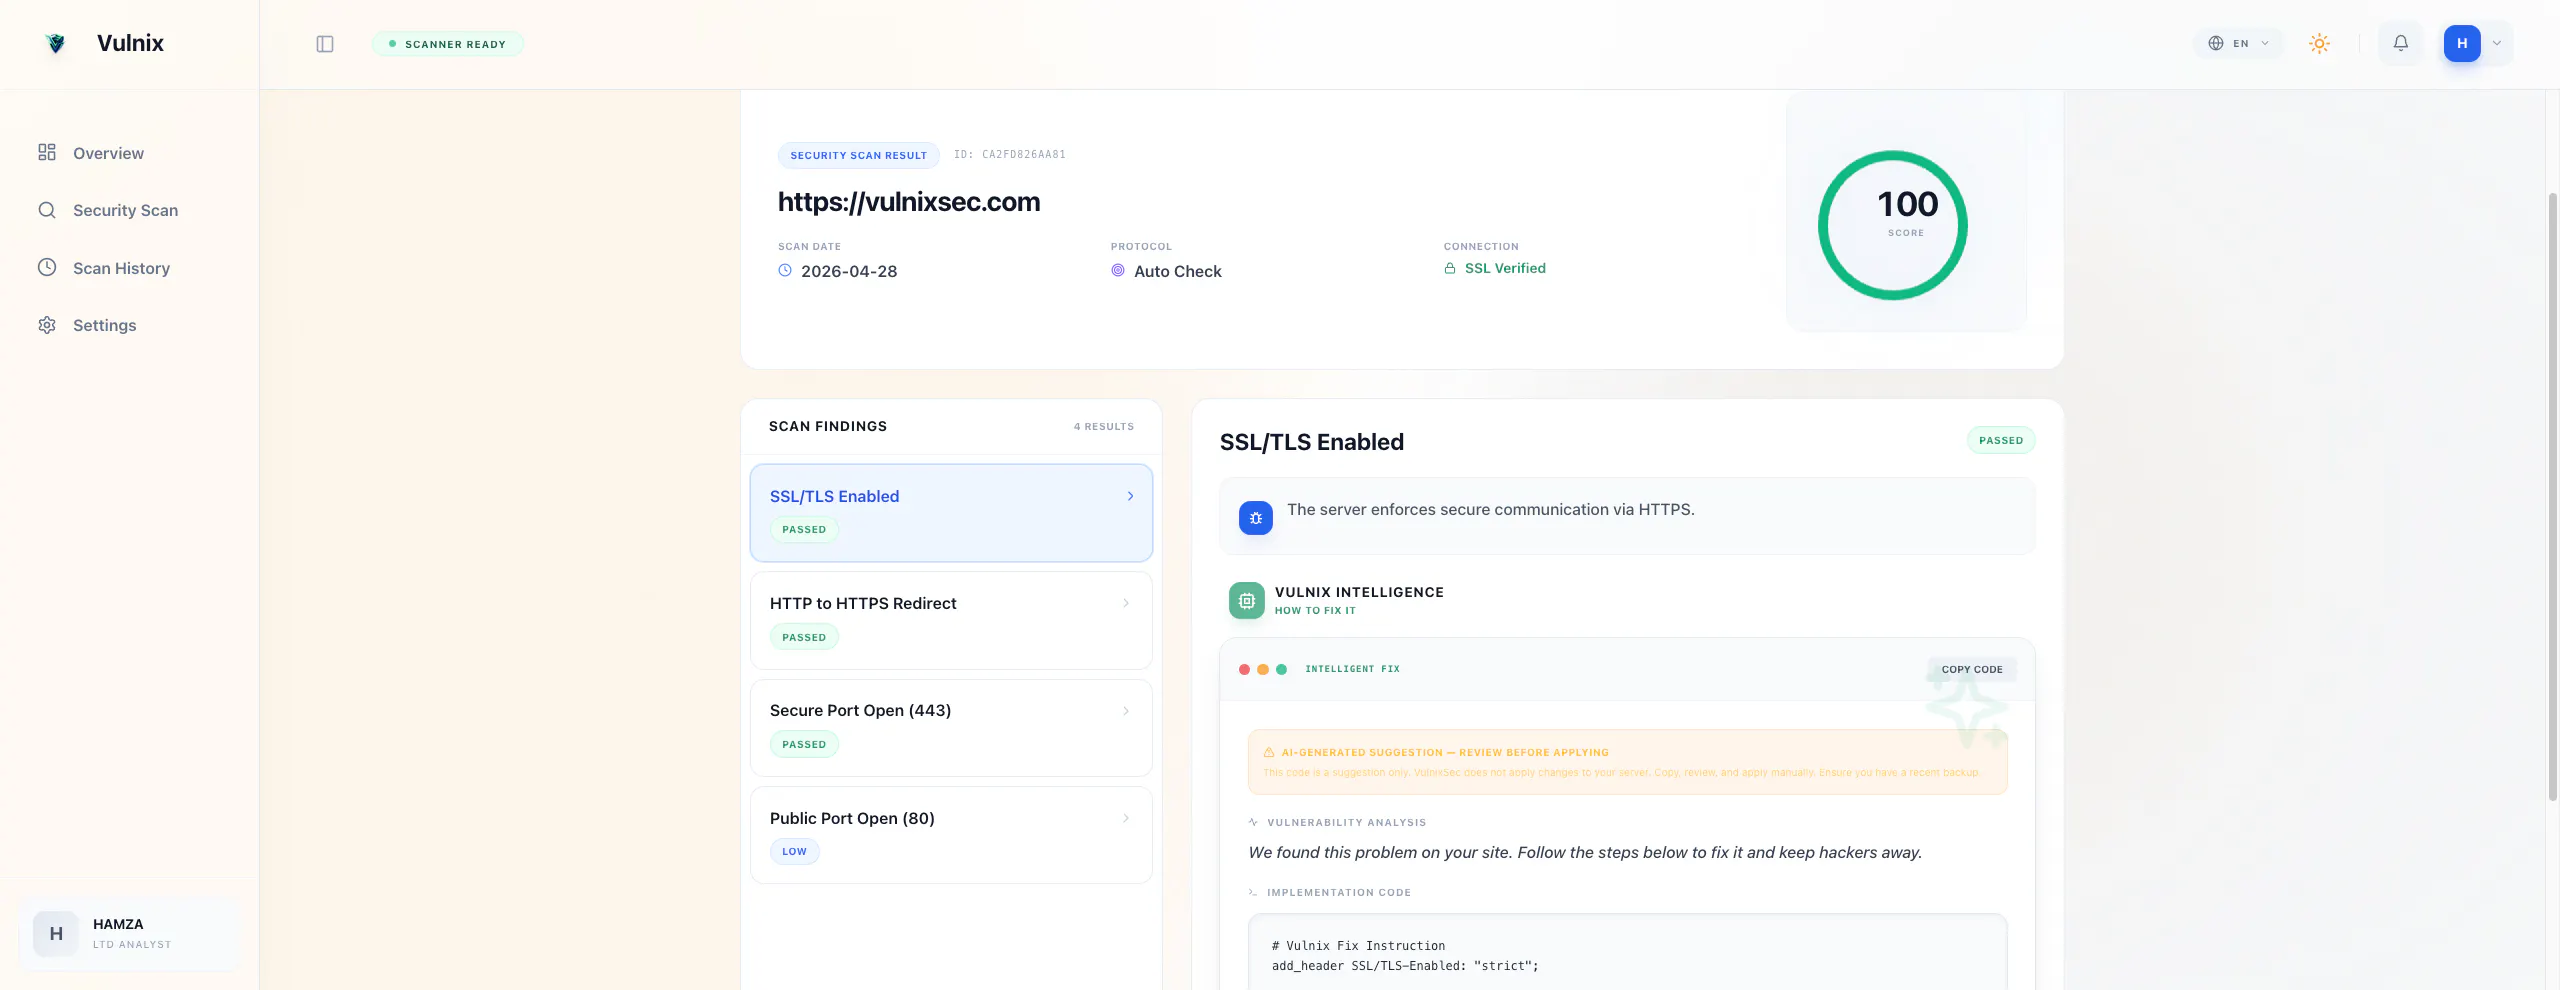
Task: Click the SSL Verified lock icon
Action: pos(1450,268)
